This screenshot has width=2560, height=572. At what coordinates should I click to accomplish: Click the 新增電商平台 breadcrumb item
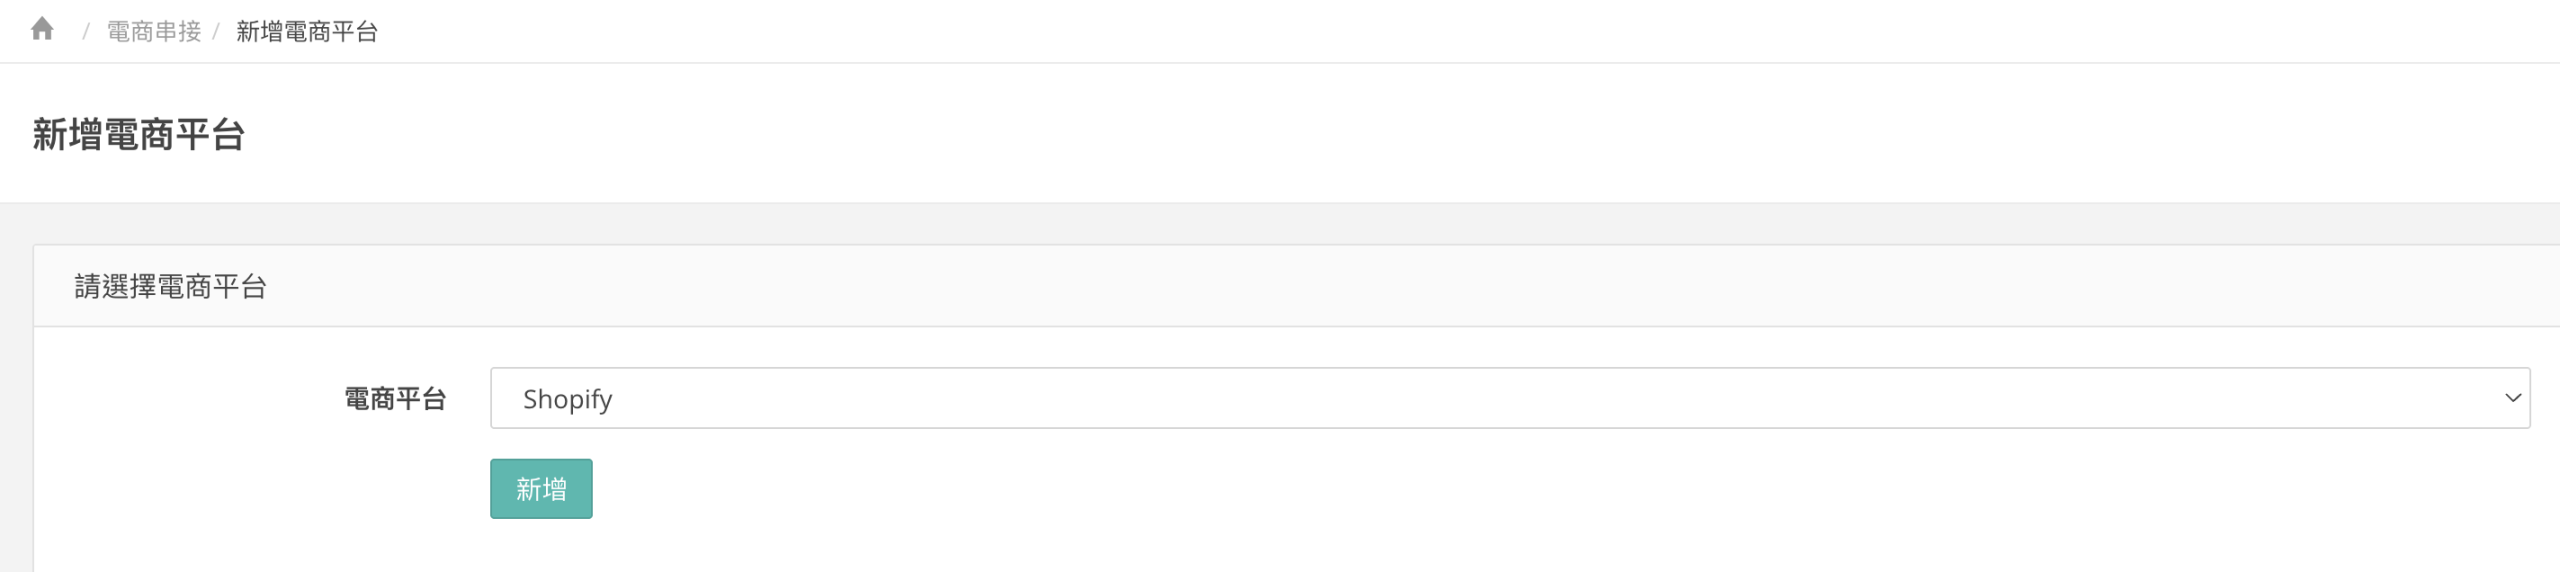307,32
